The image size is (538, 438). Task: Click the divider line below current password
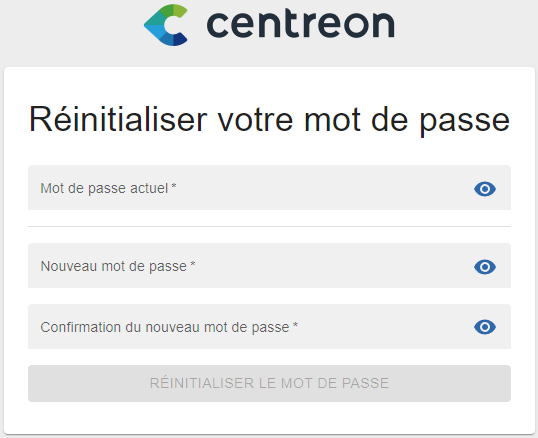[269, 226]
